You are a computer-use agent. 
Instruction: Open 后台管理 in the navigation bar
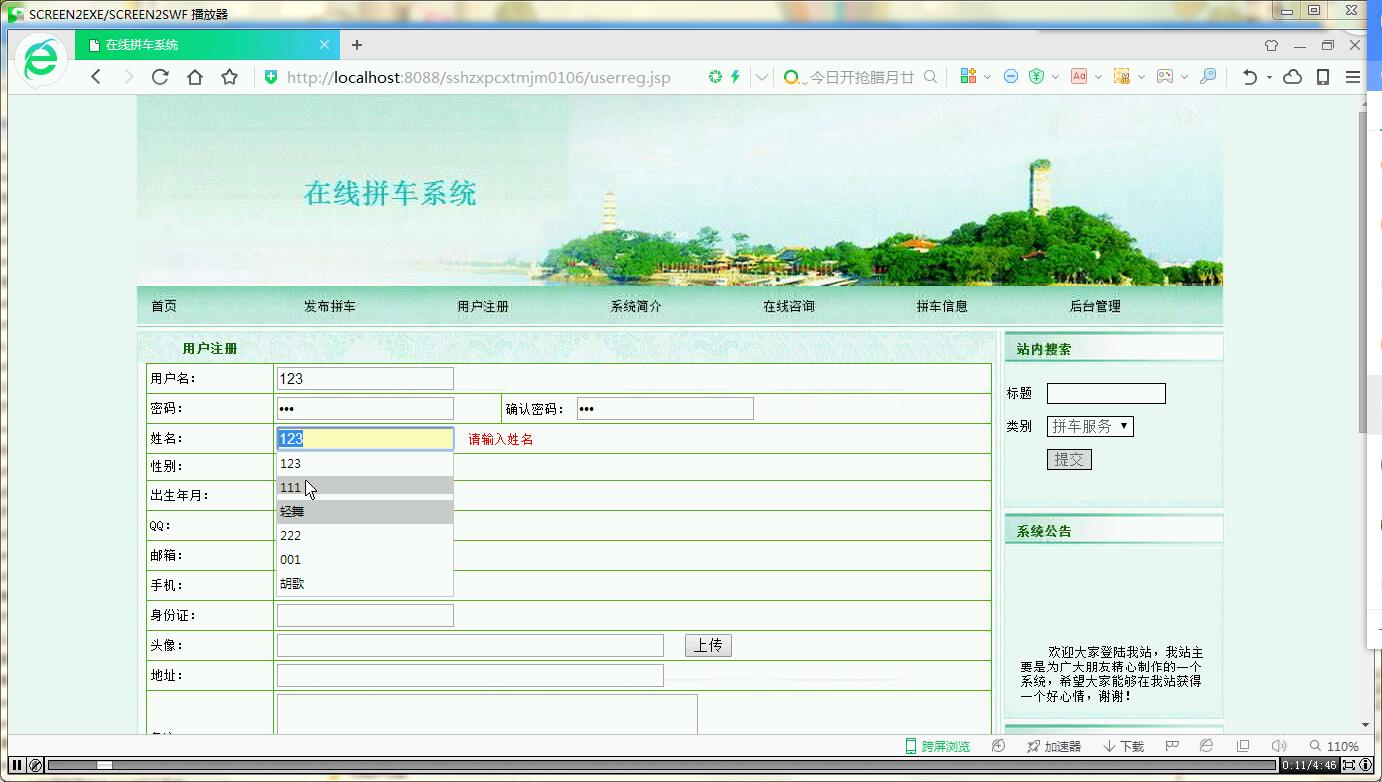pyautogui.click(x=1095, y=307)
